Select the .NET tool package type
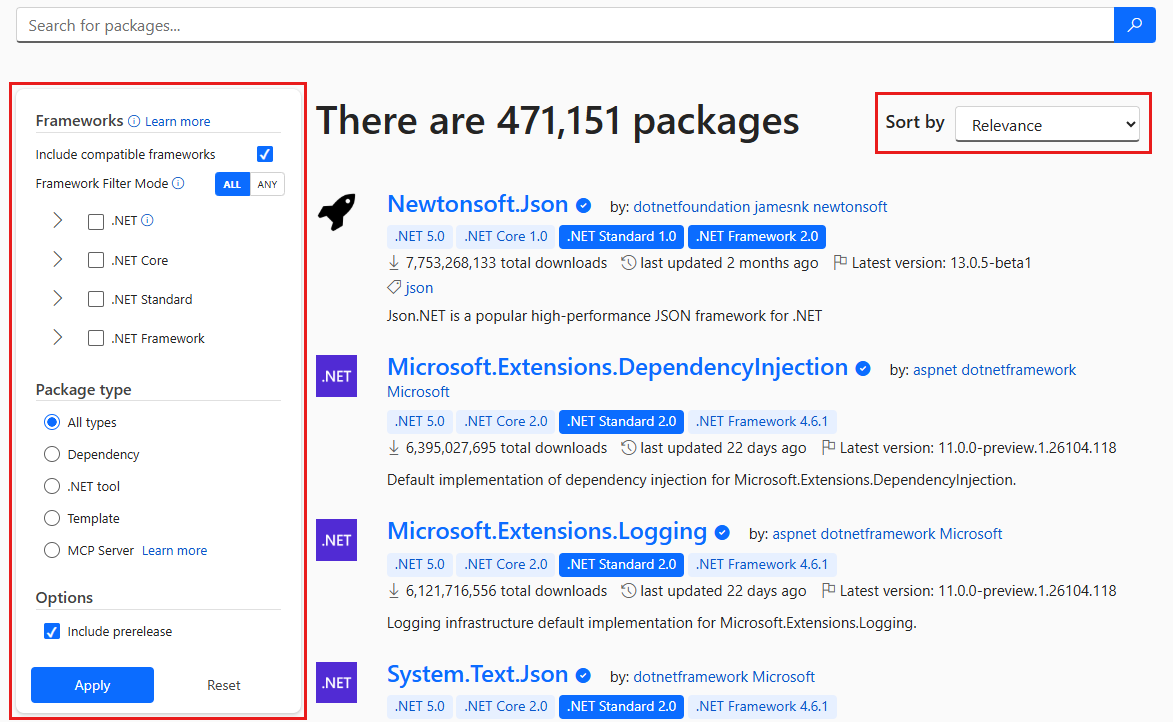Viewport: 1173px width, 722px height. tap(52, 486)
